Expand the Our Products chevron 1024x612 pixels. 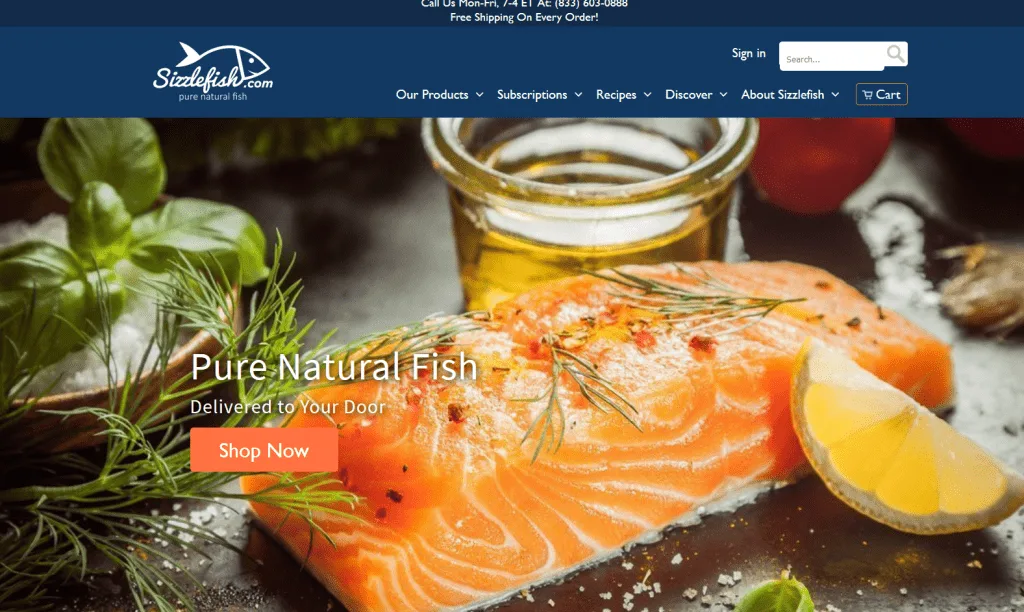(x=479, y=95)
